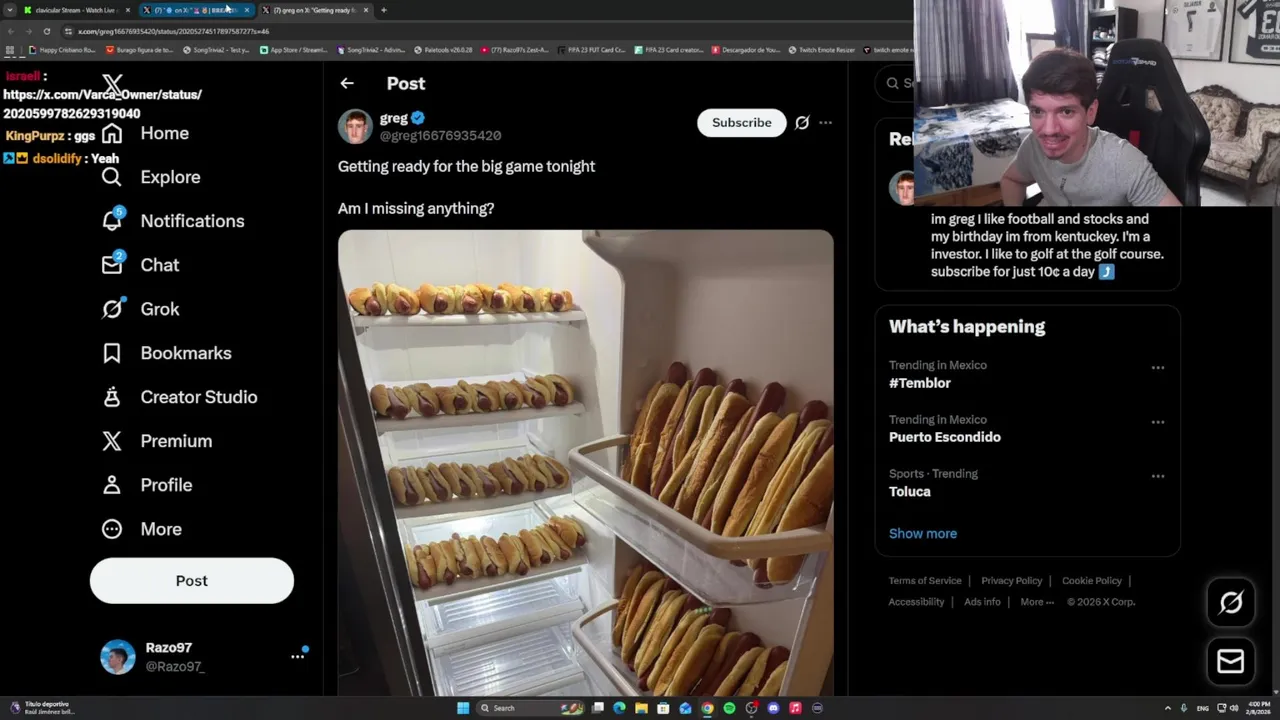The image size is (1280, 720).
Task: Open Explore in the sidebar
Action: click(x=151, y=177)
